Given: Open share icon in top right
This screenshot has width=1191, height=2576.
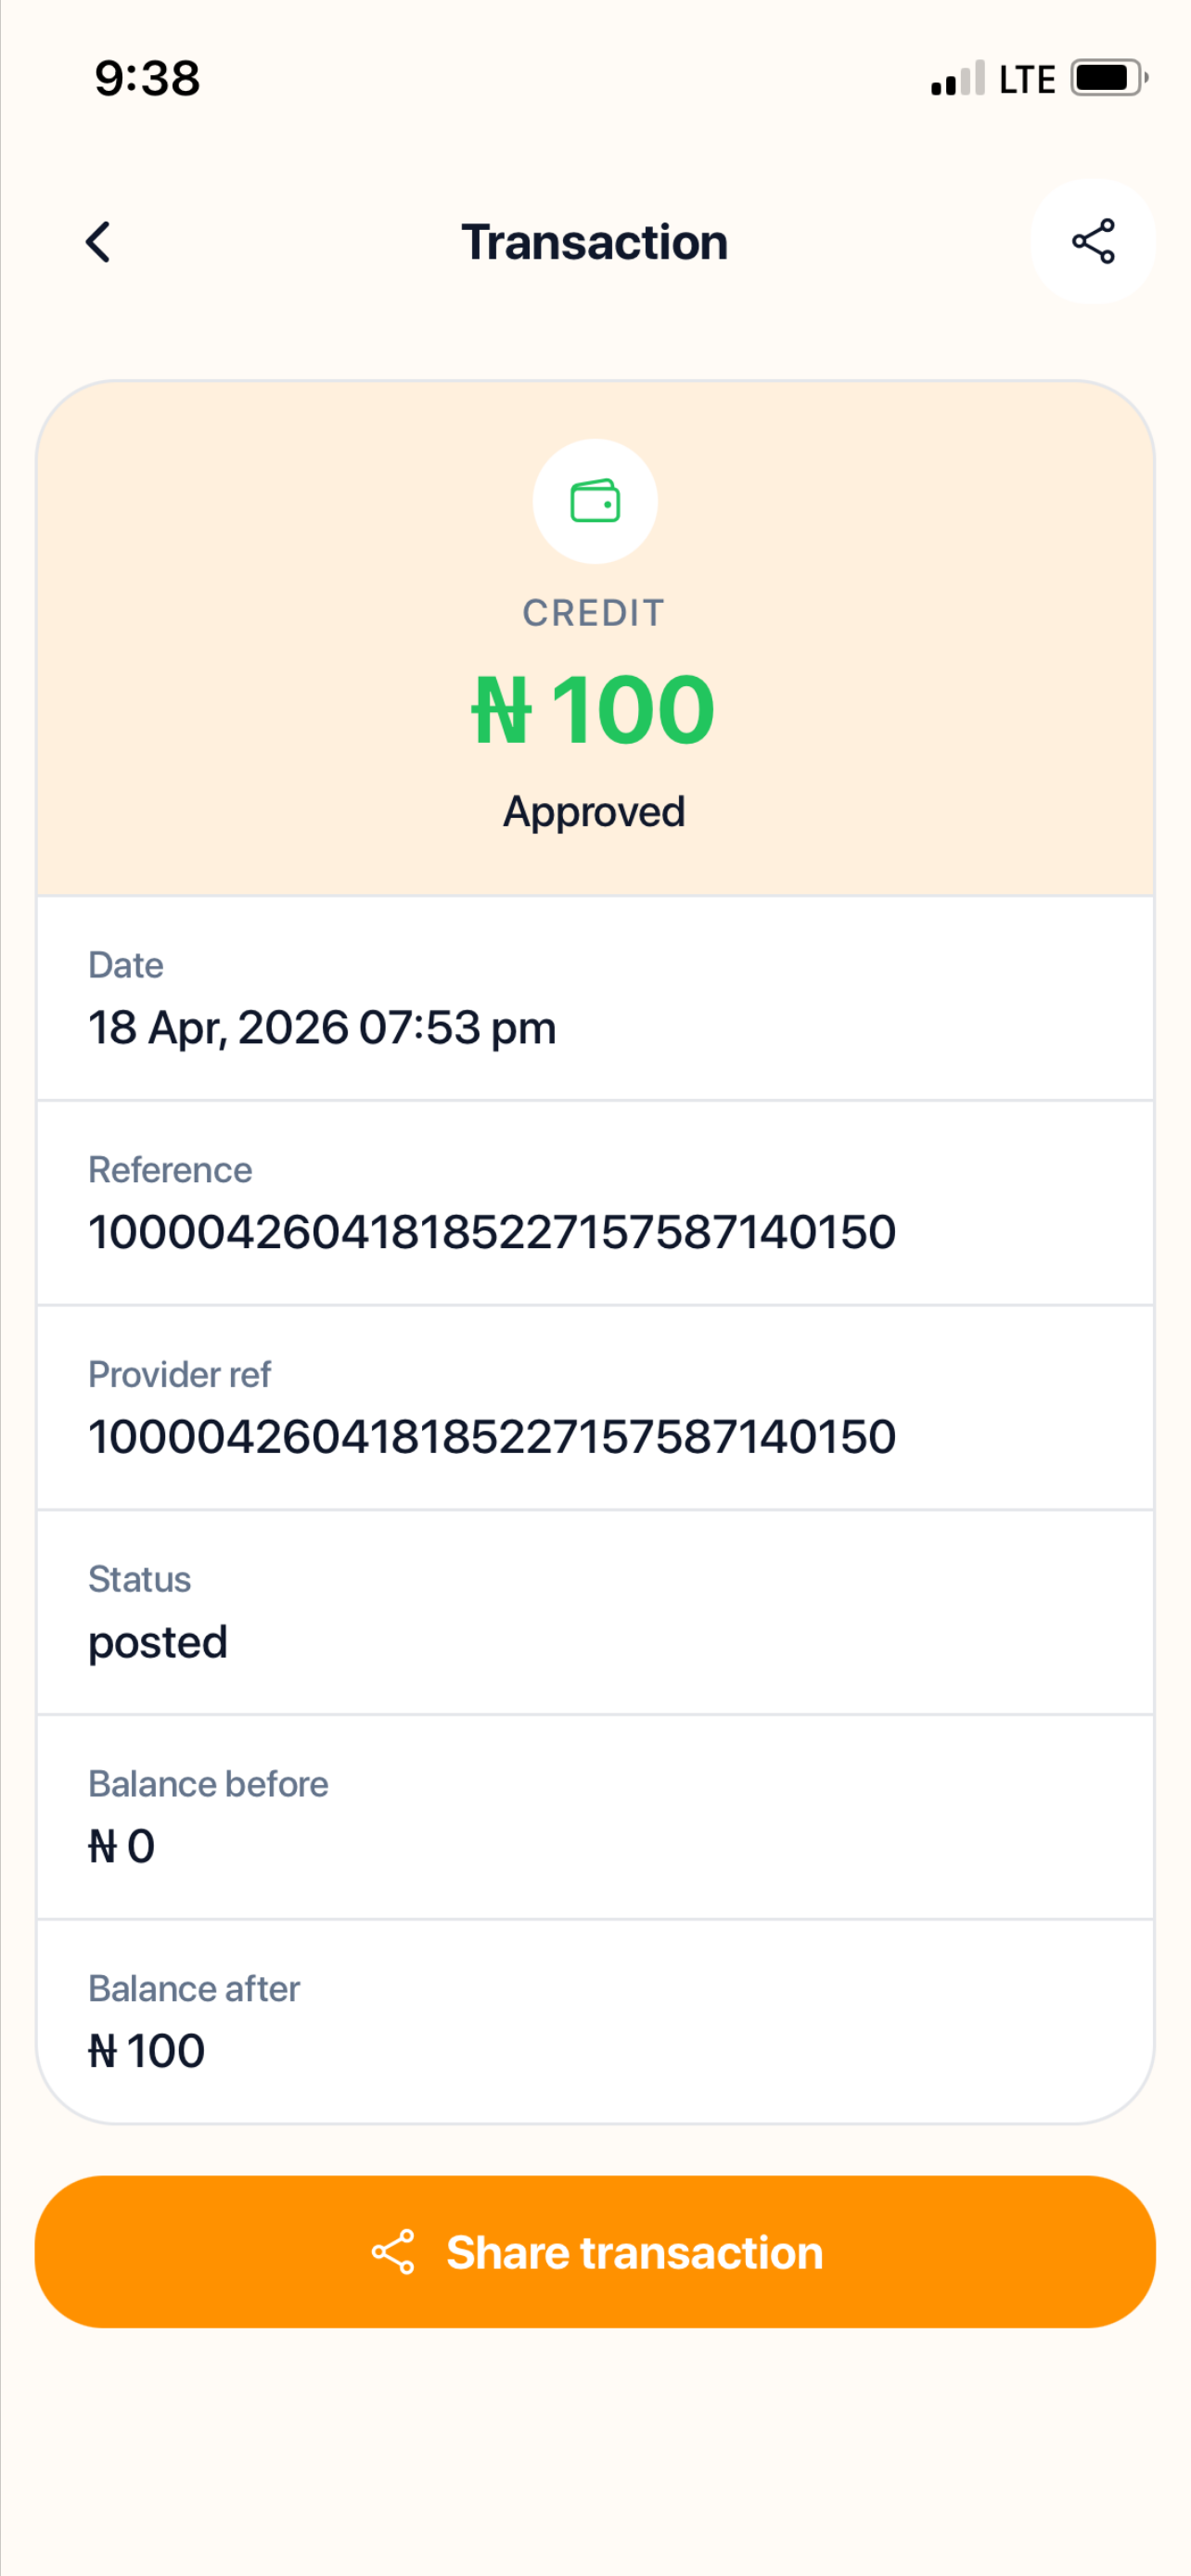Looking at the screenshot, I should click(1093, 241).
